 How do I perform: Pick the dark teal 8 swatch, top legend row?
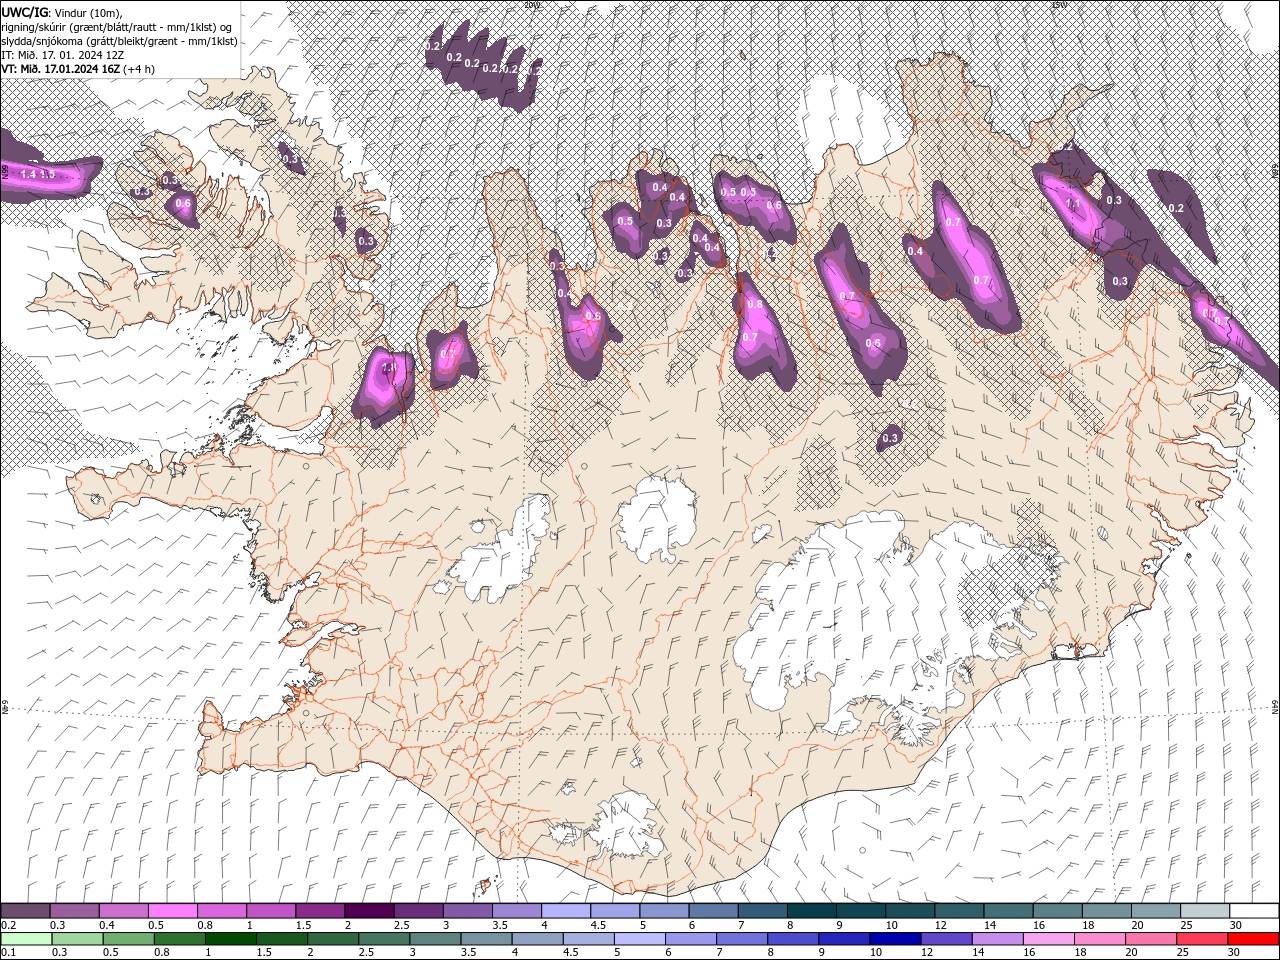pyautogui.click(x=811, y=911)
